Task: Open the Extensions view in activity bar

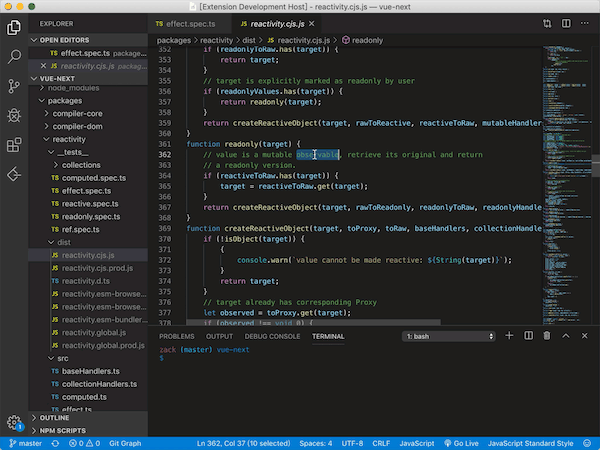Action: (x=14, y=145)
